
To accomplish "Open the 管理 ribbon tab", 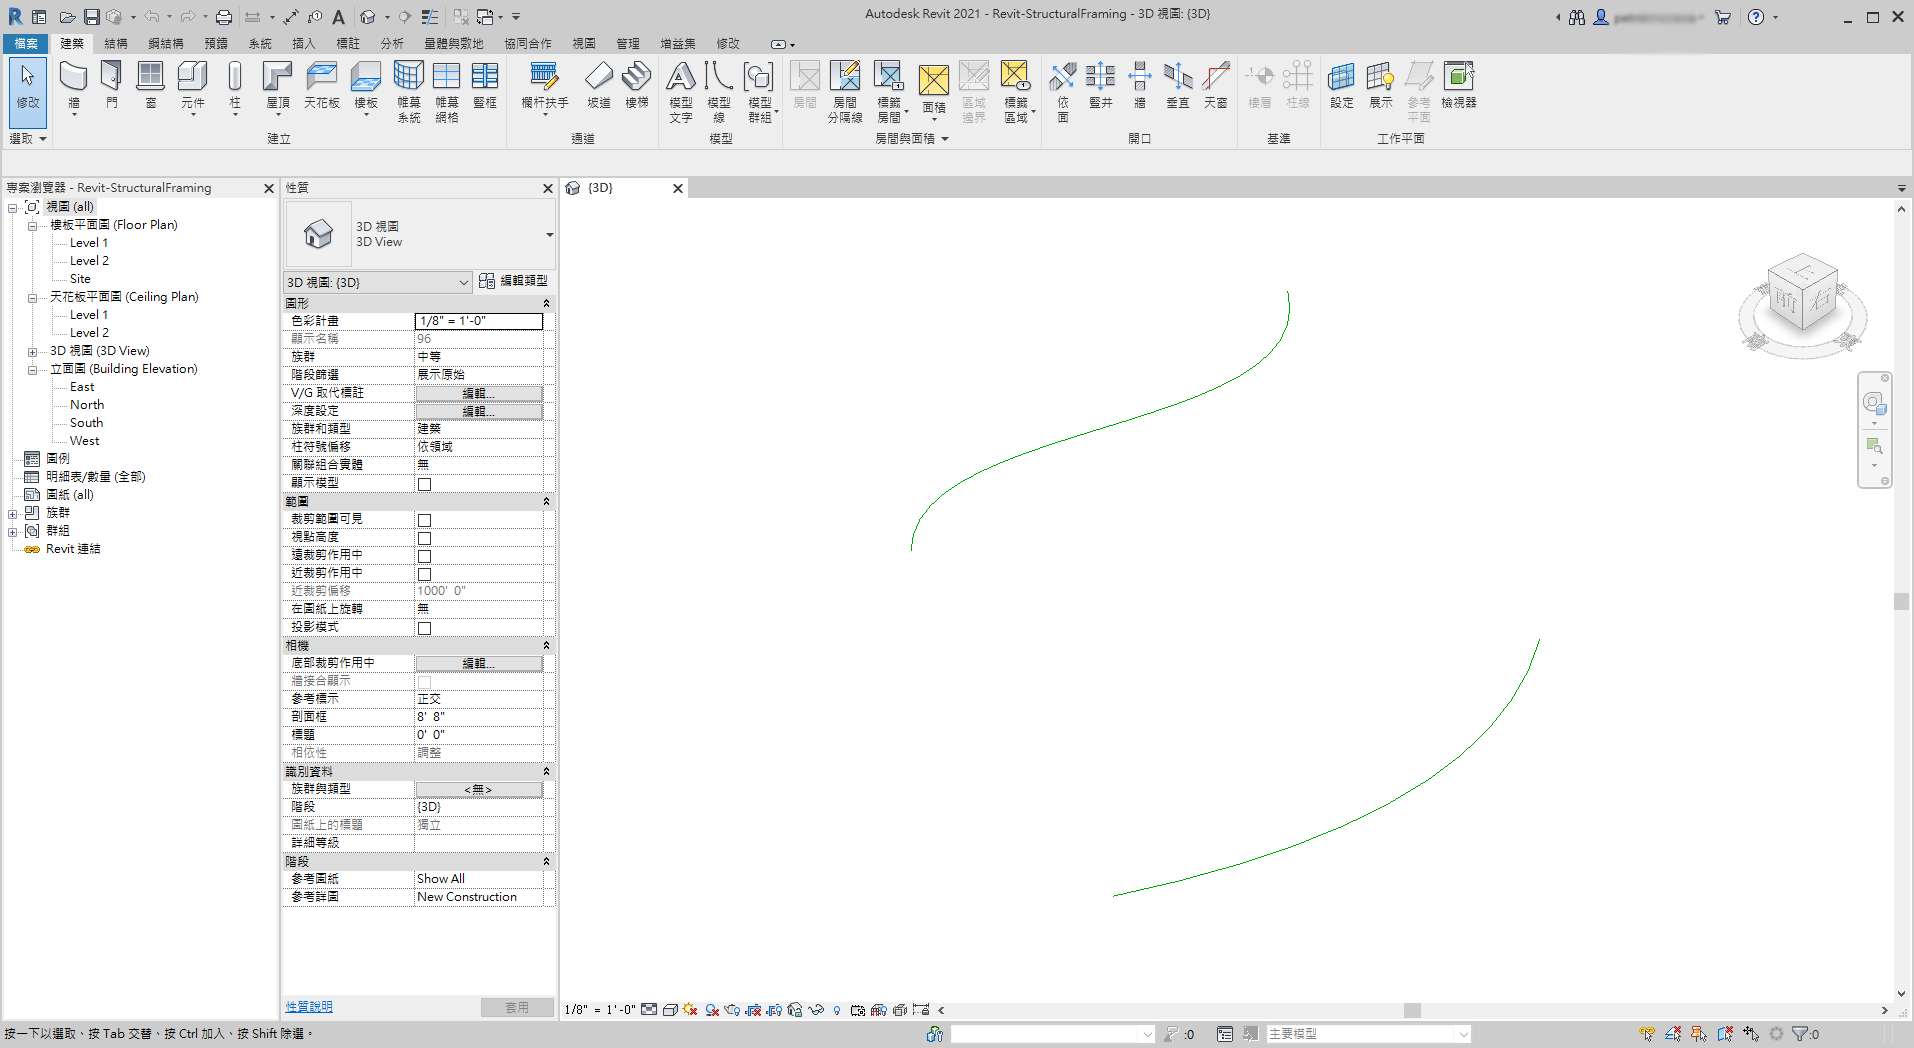I will [x=627, y=43].
